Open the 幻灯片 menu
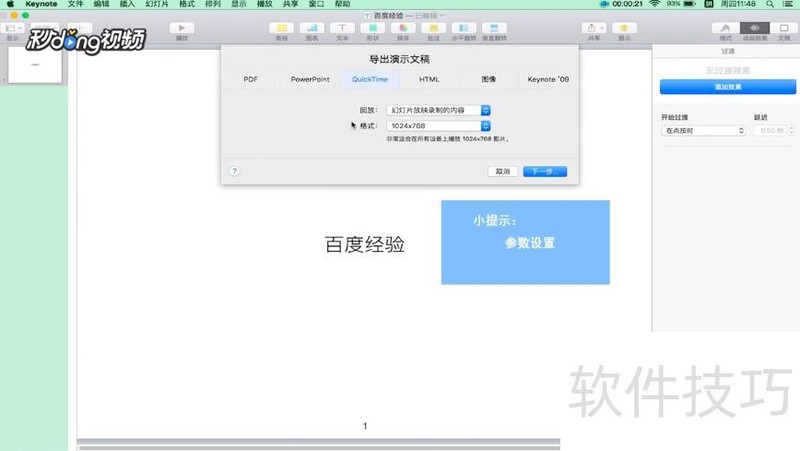 pos(157,4)
